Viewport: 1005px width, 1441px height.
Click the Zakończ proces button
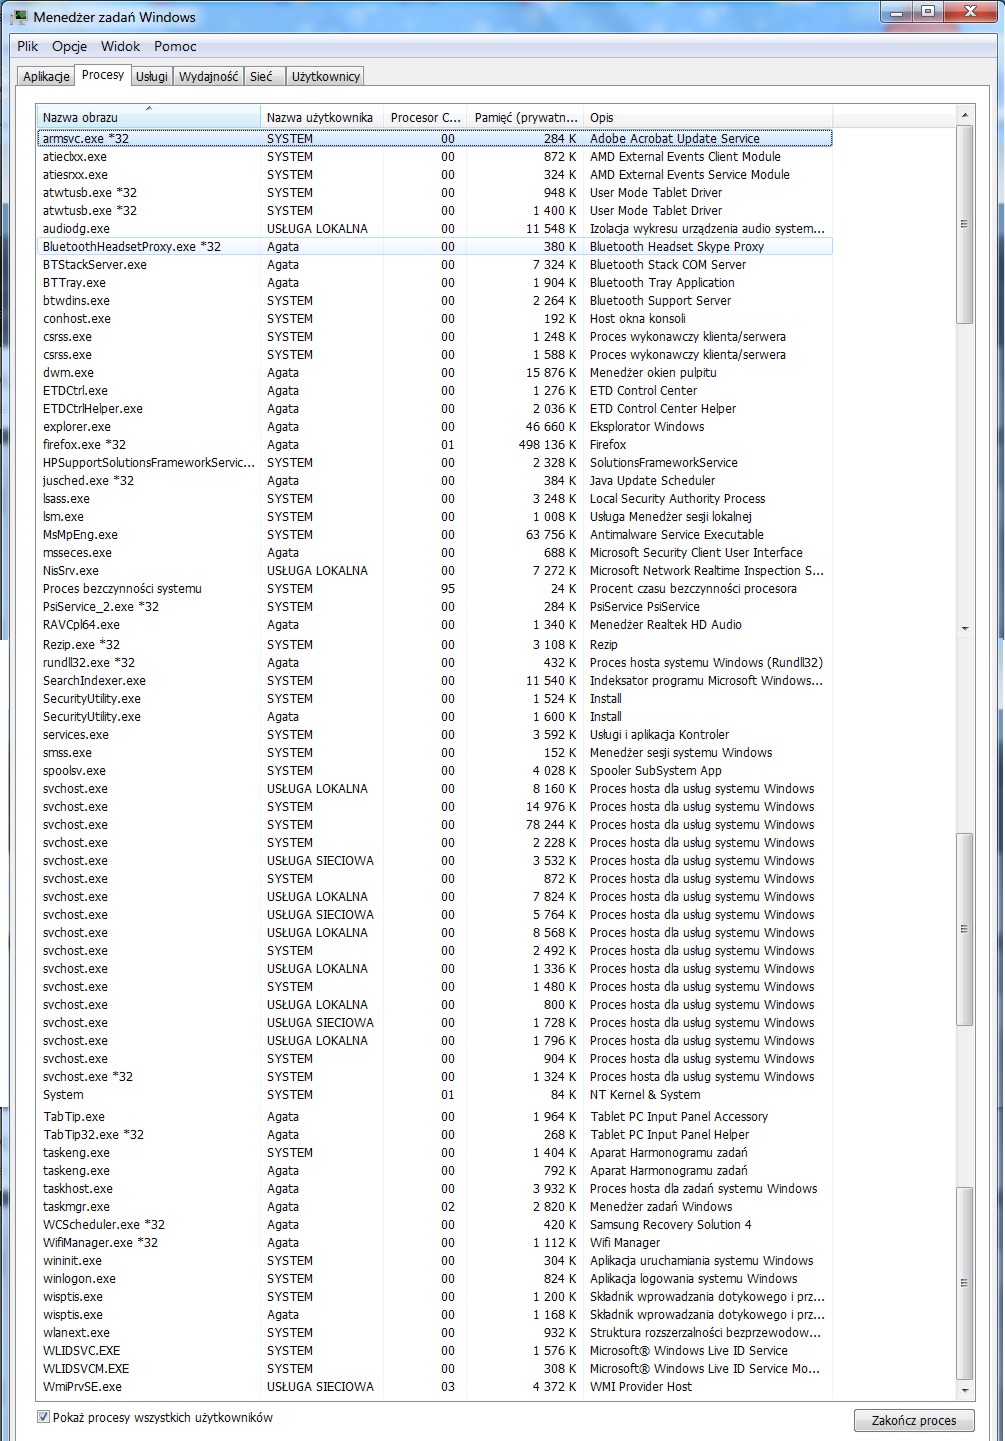[914, 1420]
